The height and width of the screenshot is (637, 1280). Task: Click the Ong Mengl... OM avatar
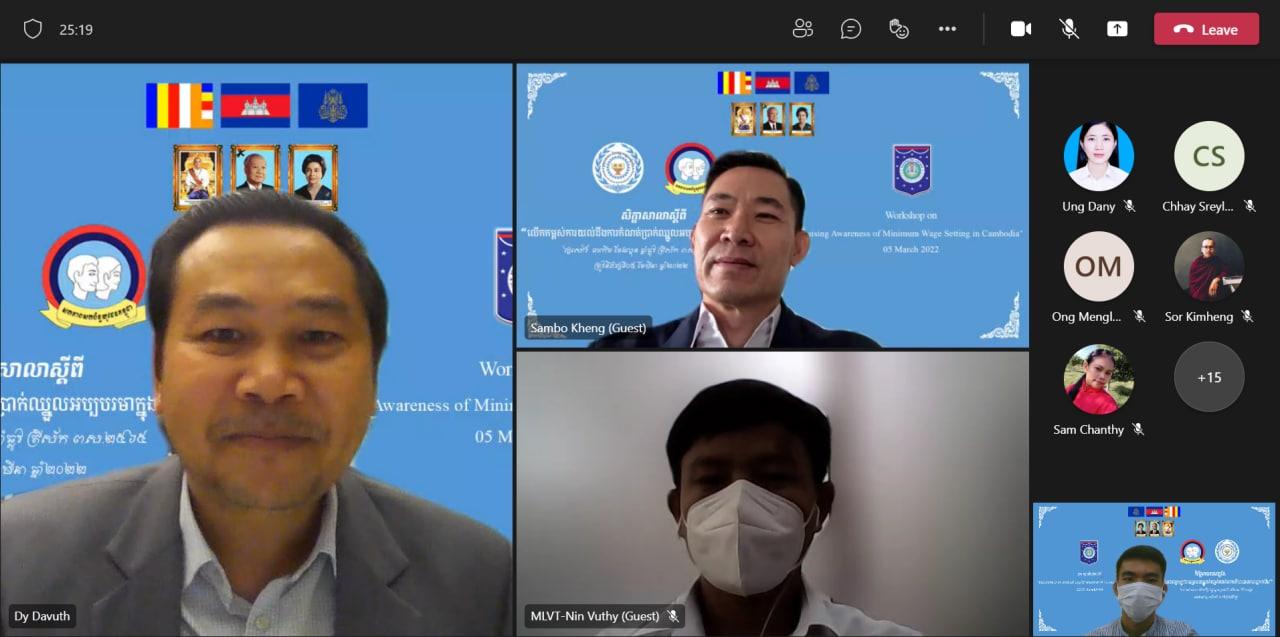1098,266
